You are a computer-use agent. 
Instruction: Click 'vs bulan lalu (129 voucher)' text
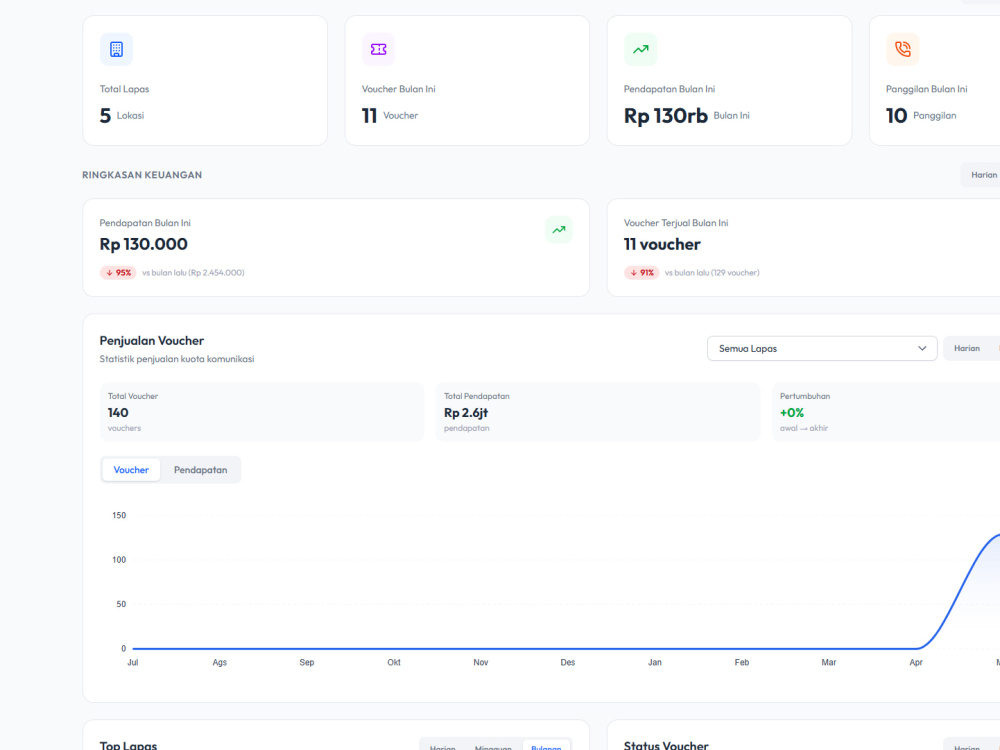point(712,272)
